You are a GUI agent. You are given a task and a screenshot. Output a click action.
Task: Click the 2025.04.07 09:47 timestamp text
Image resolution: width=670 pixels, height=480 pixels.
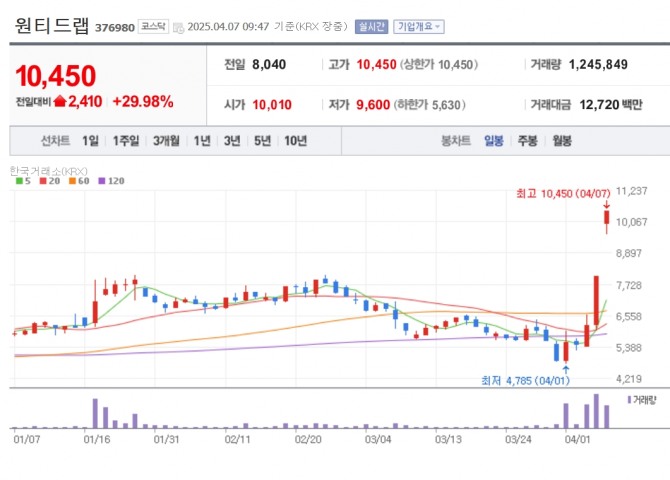(x=228, y=27)
